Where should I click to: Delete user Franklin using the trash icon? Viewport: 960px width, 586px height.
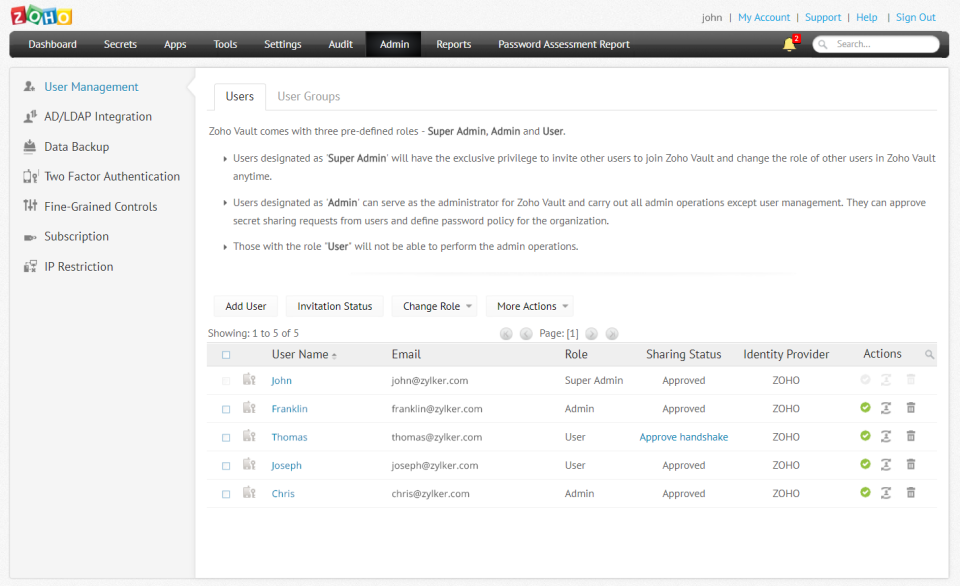910,408
